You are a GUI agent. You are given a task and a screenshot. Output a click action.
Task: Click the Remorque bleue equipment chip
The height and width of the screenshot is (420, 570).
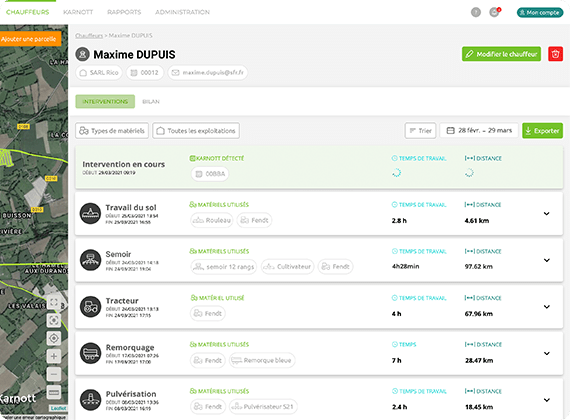262,360
